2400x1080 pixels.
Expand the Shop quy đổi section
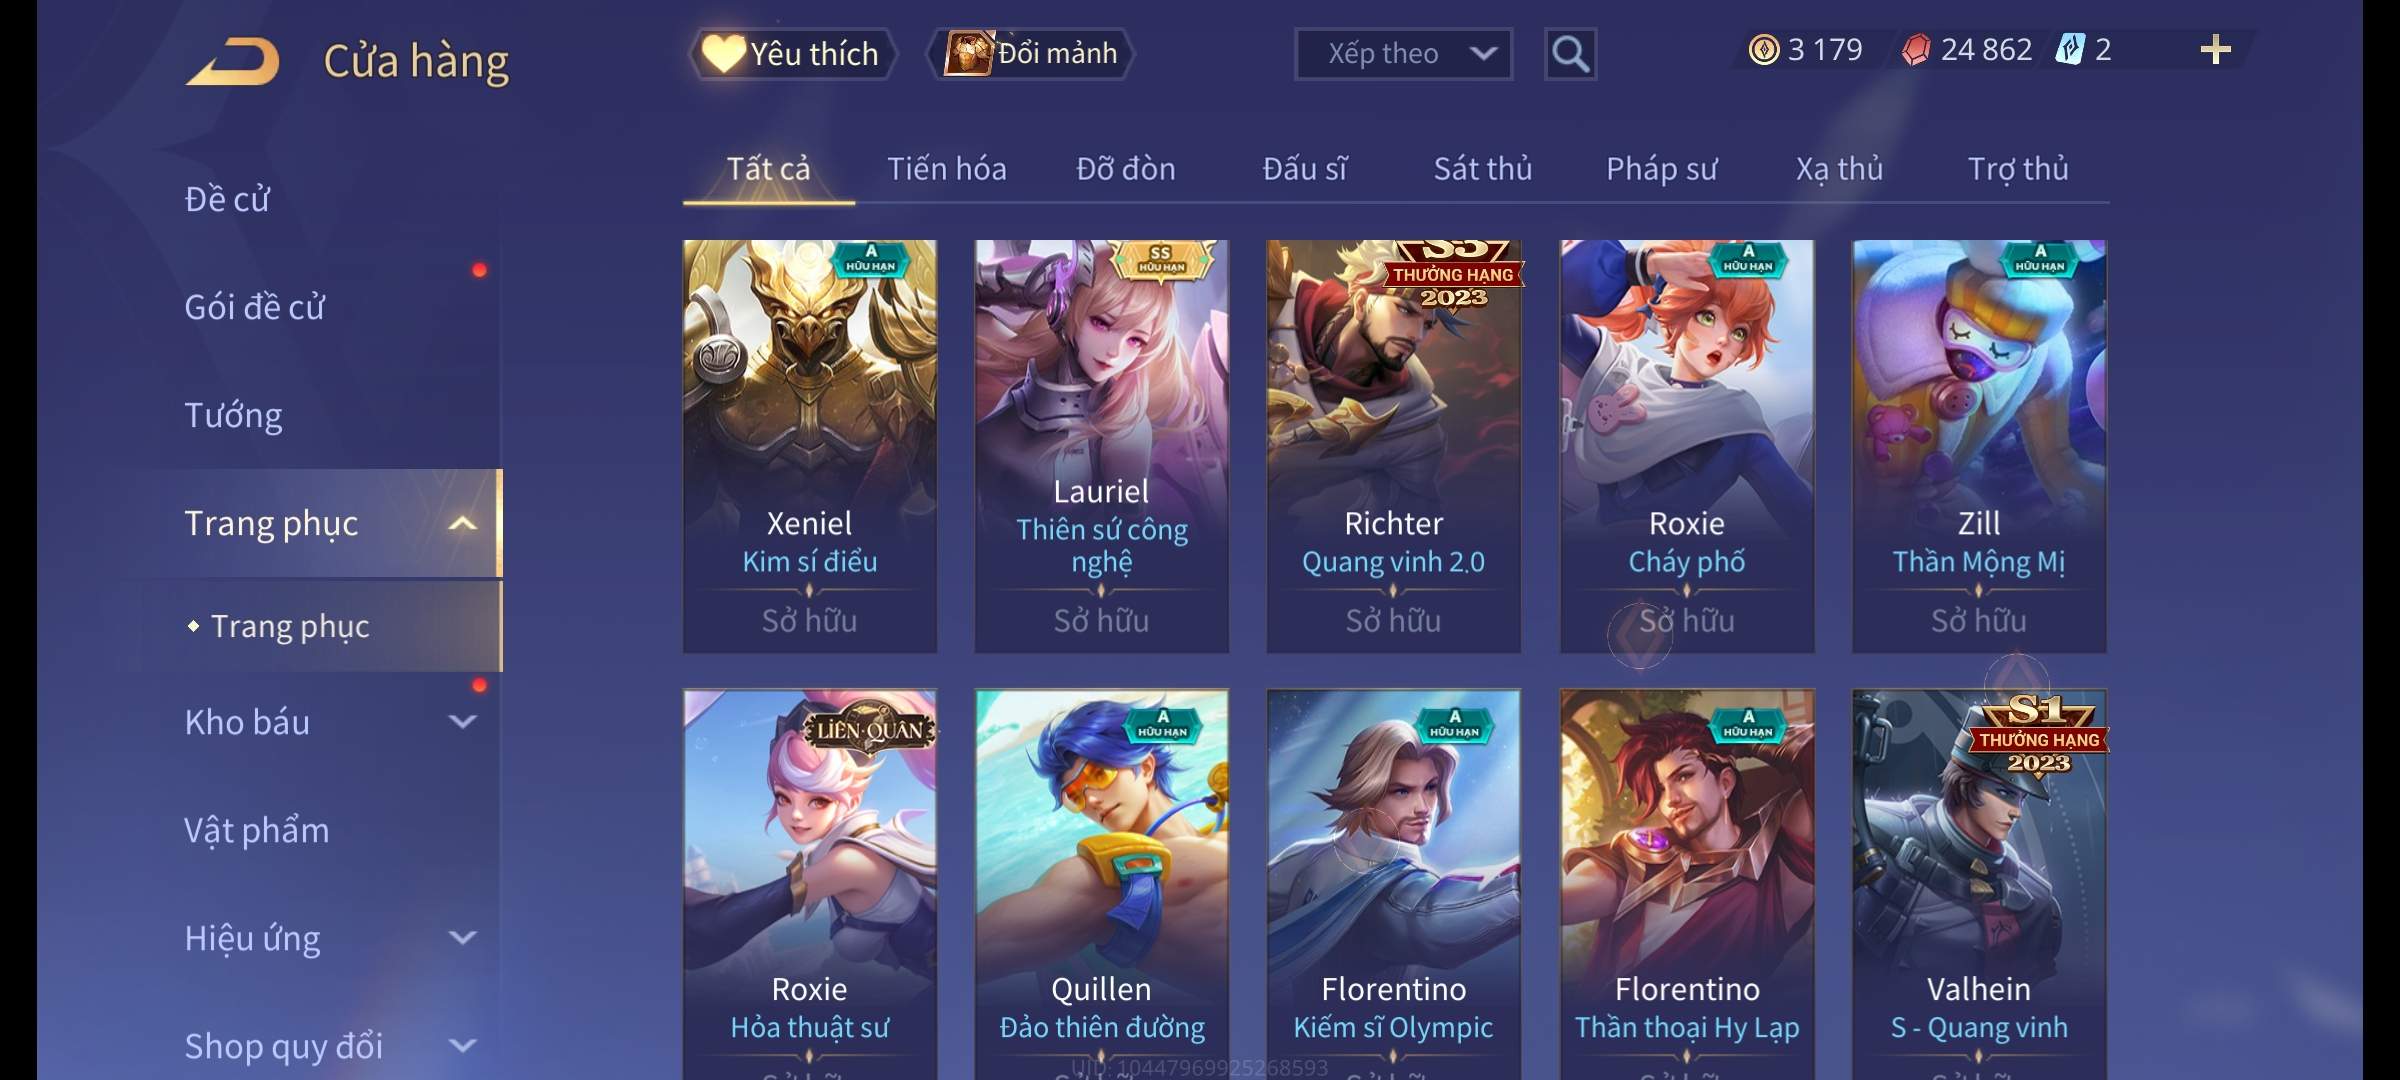click(462, 1045)
